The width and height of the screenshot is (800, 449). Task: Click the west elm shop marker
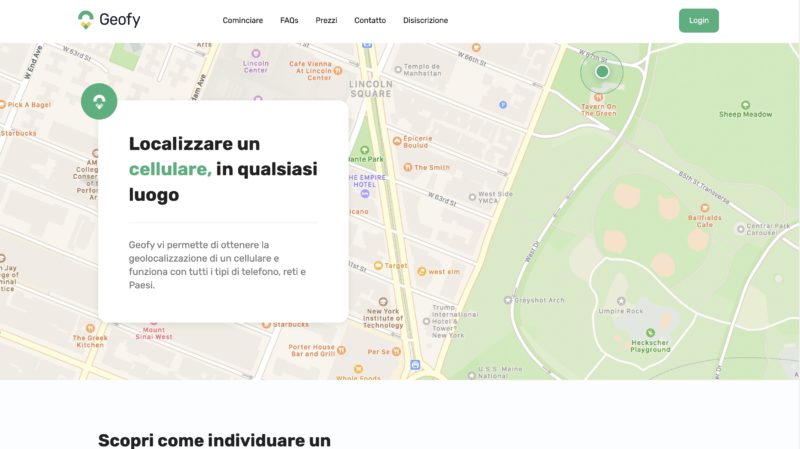tap(422, 271)
